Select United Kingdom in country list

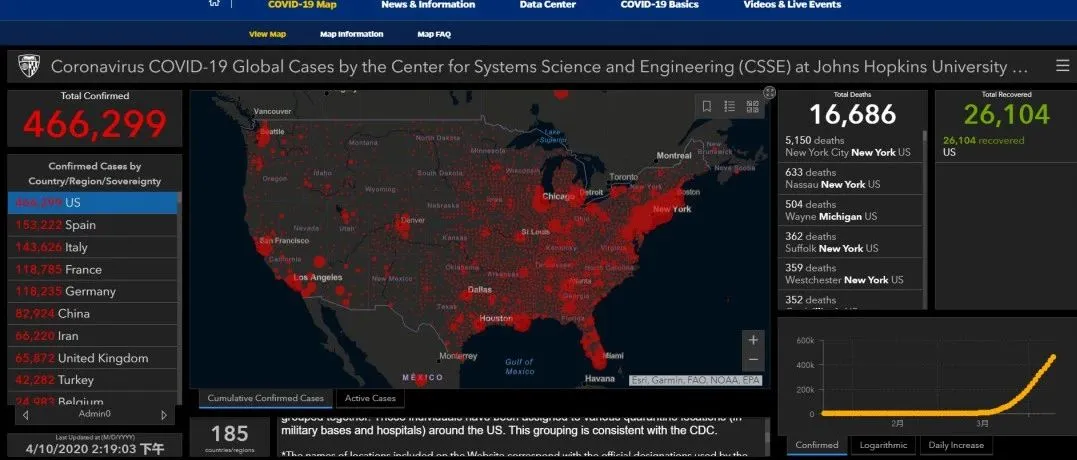92,358
